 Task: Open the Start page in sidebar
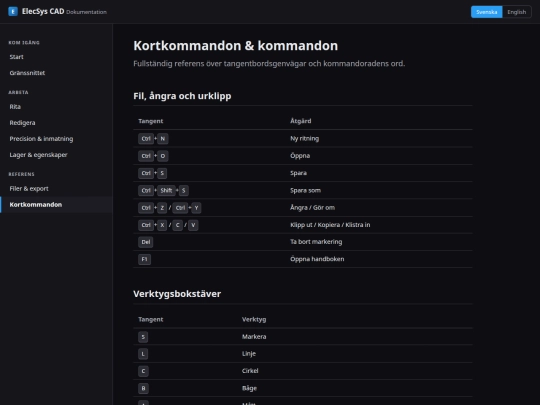coord(56,57)
